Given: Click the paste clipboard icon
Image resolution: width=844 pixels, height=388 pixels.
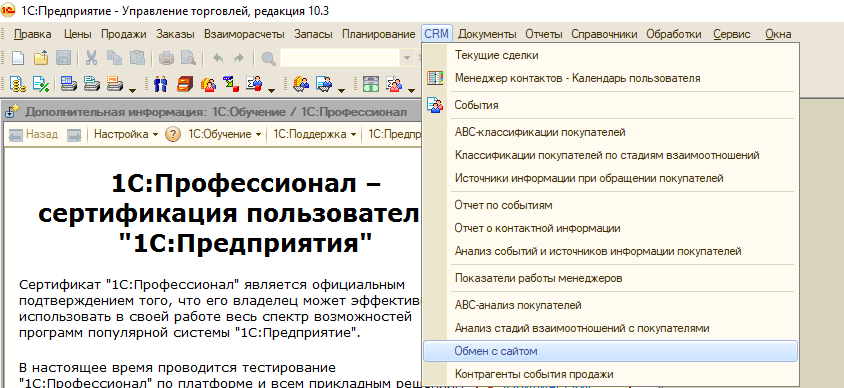Looking at the screenshot, I should (137, 58).
